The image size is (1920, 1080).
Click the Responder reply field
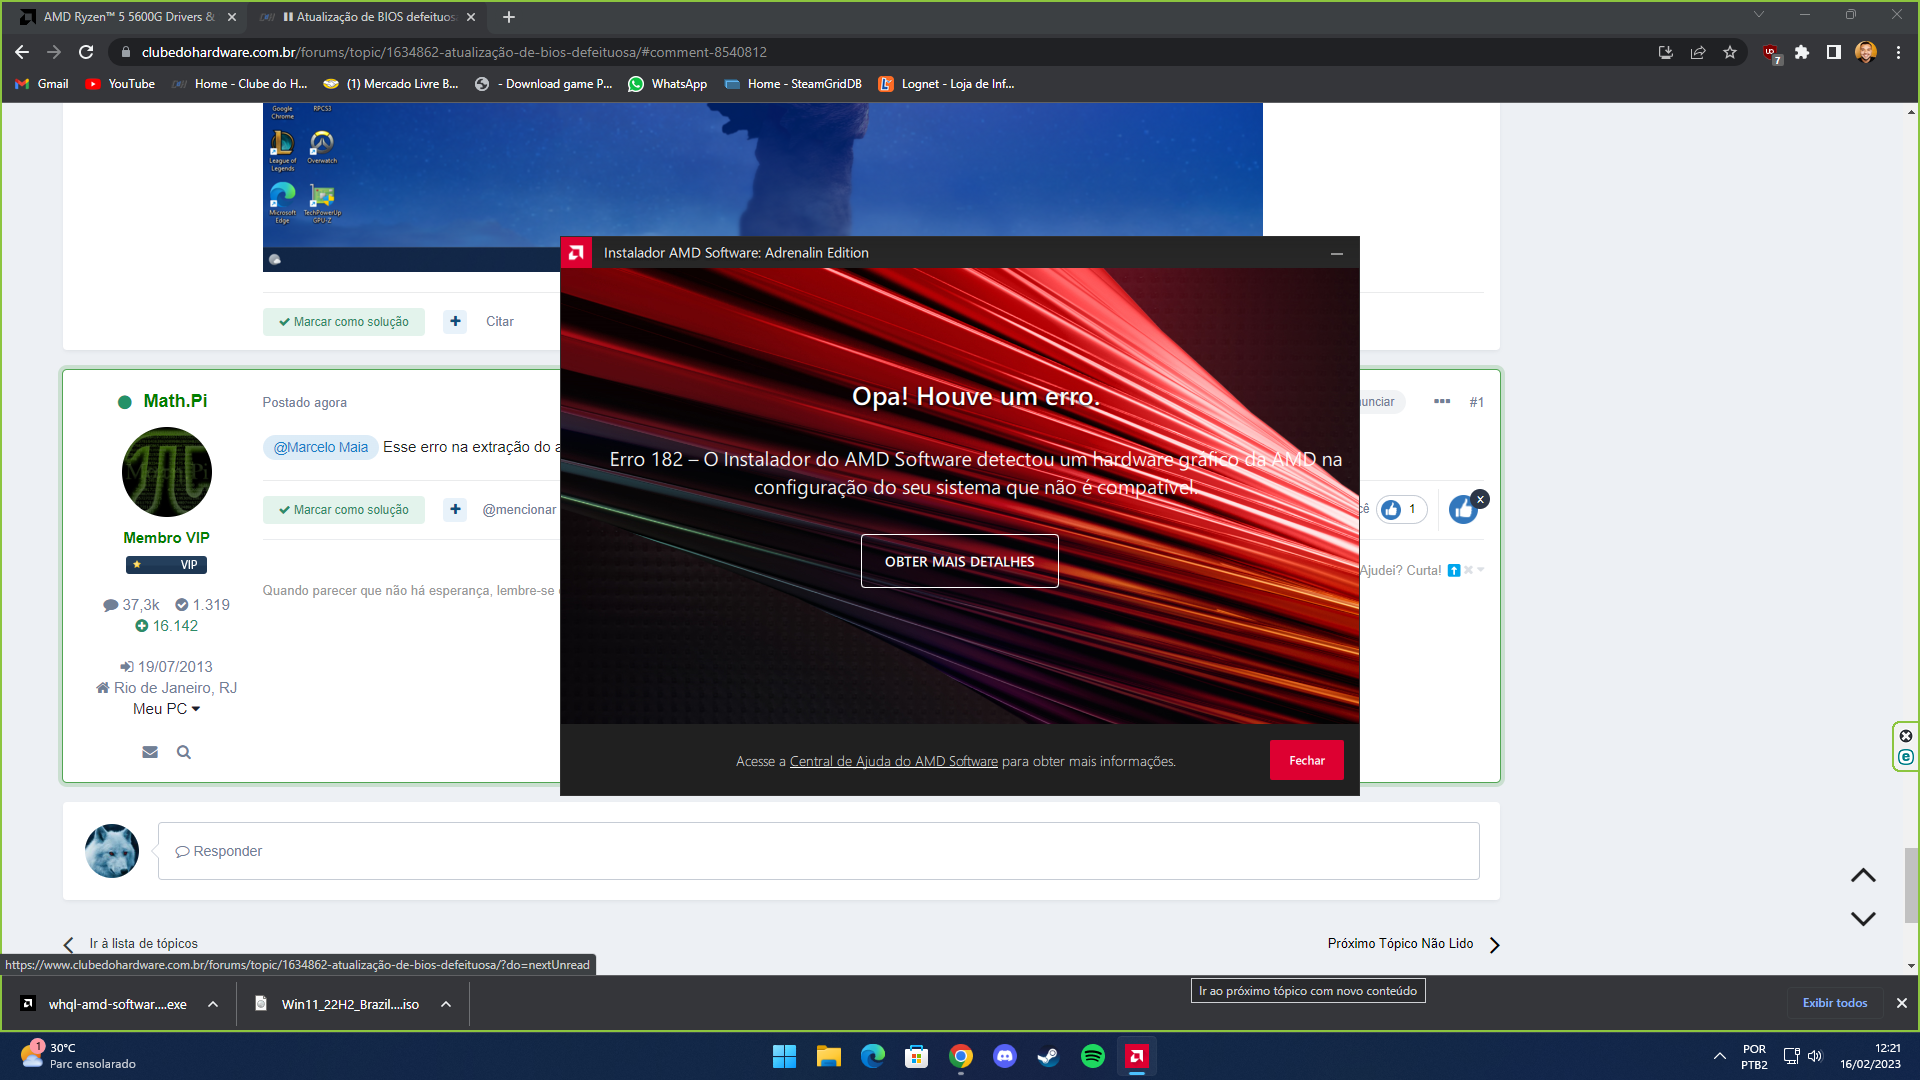818,851
